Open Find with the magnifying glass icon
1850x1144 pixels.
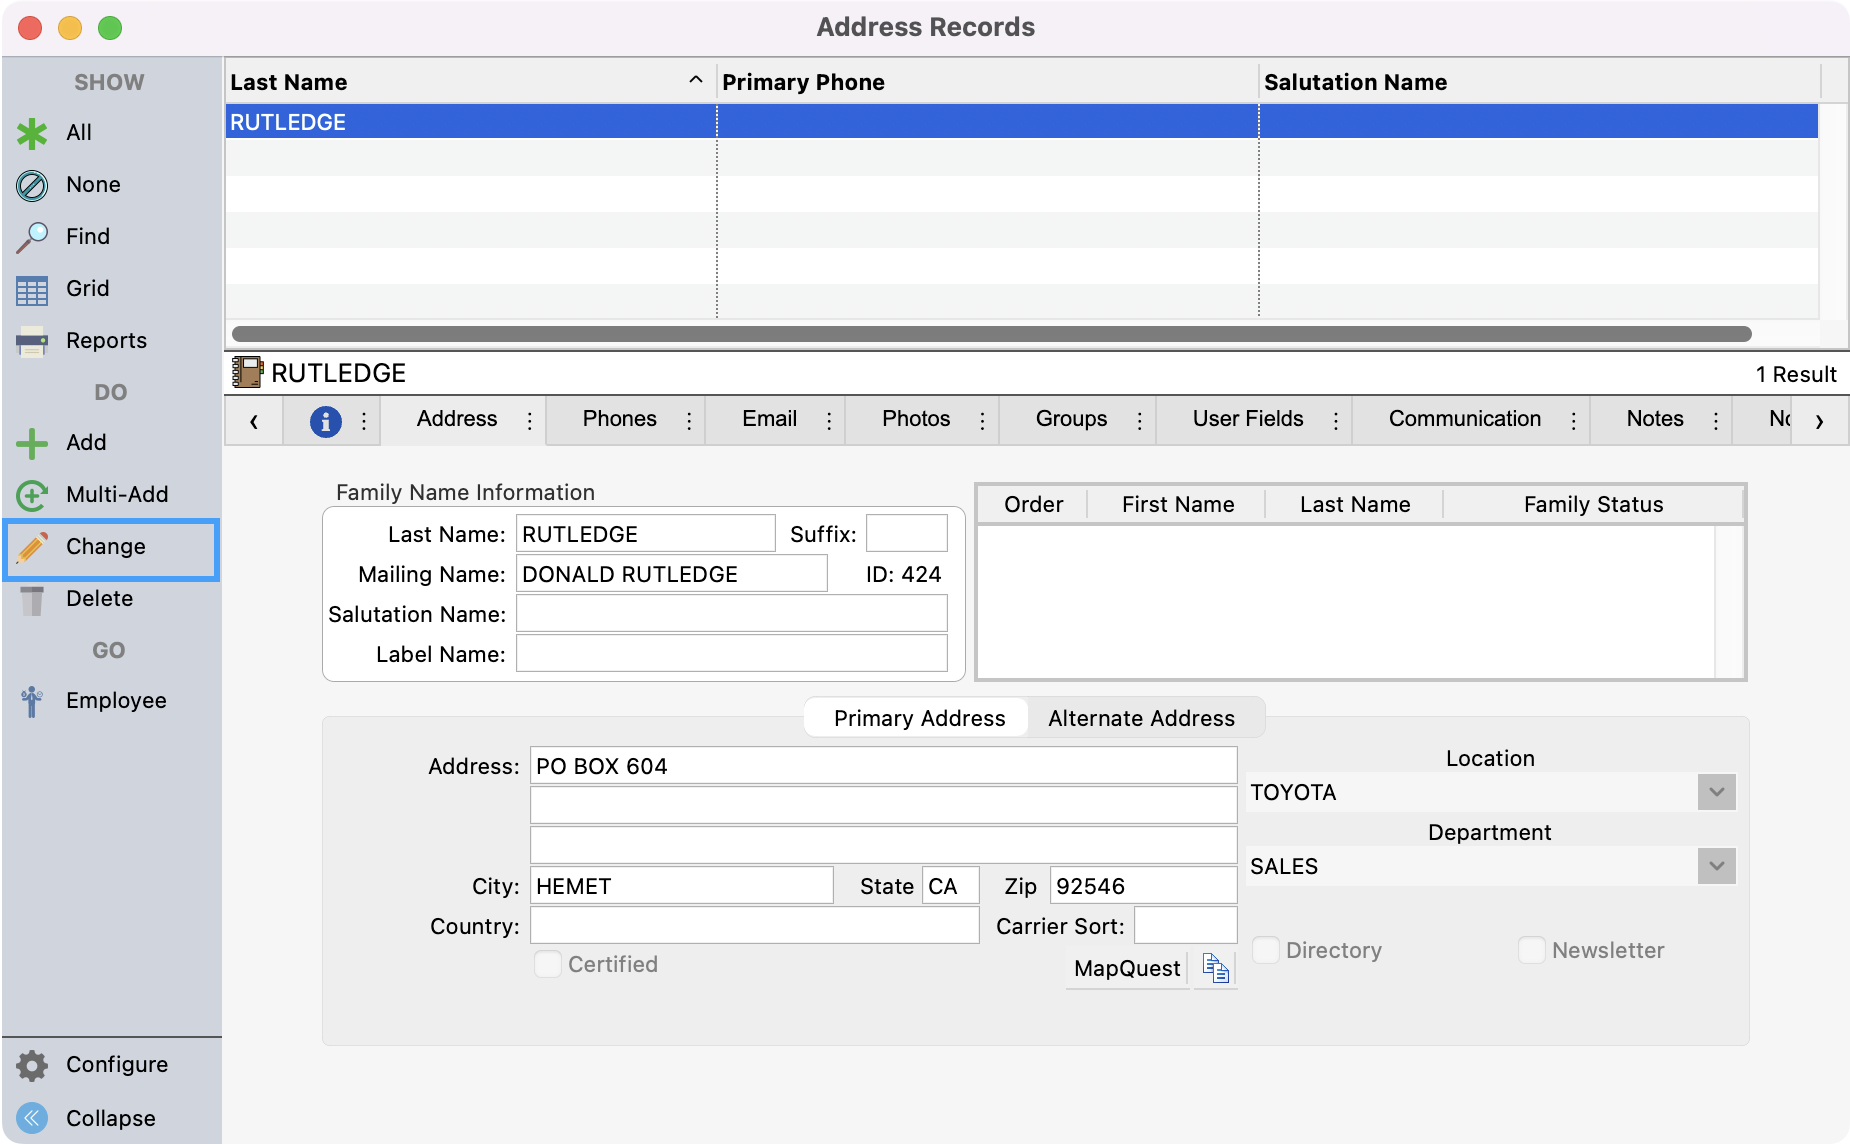pos(32,237)
